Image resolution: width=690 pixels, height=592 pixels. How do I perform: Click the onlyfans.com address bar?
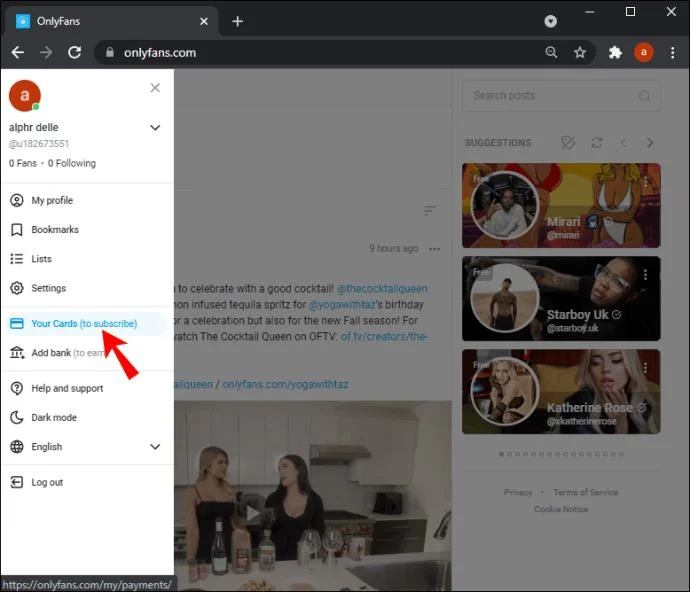pos(160,53)
